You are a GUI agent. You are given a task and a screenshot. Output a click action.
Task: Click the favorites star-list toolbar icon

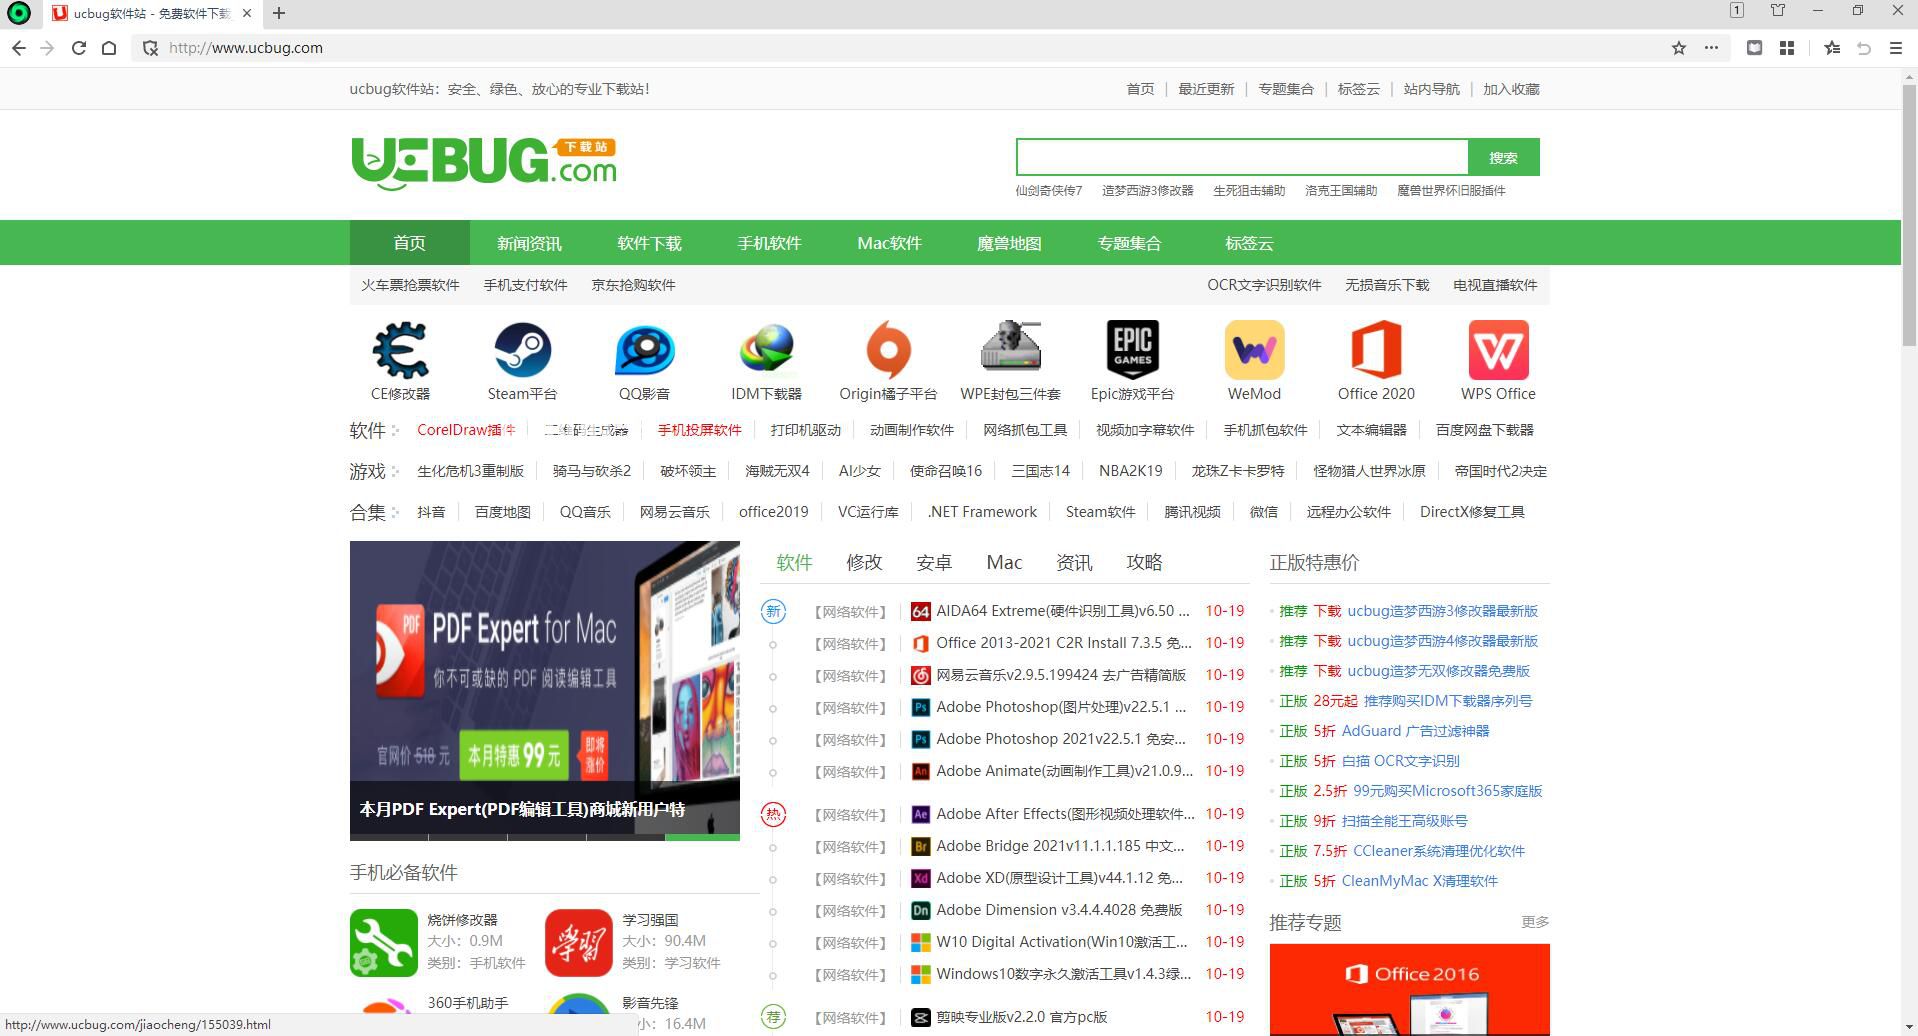click(1832, 48)
